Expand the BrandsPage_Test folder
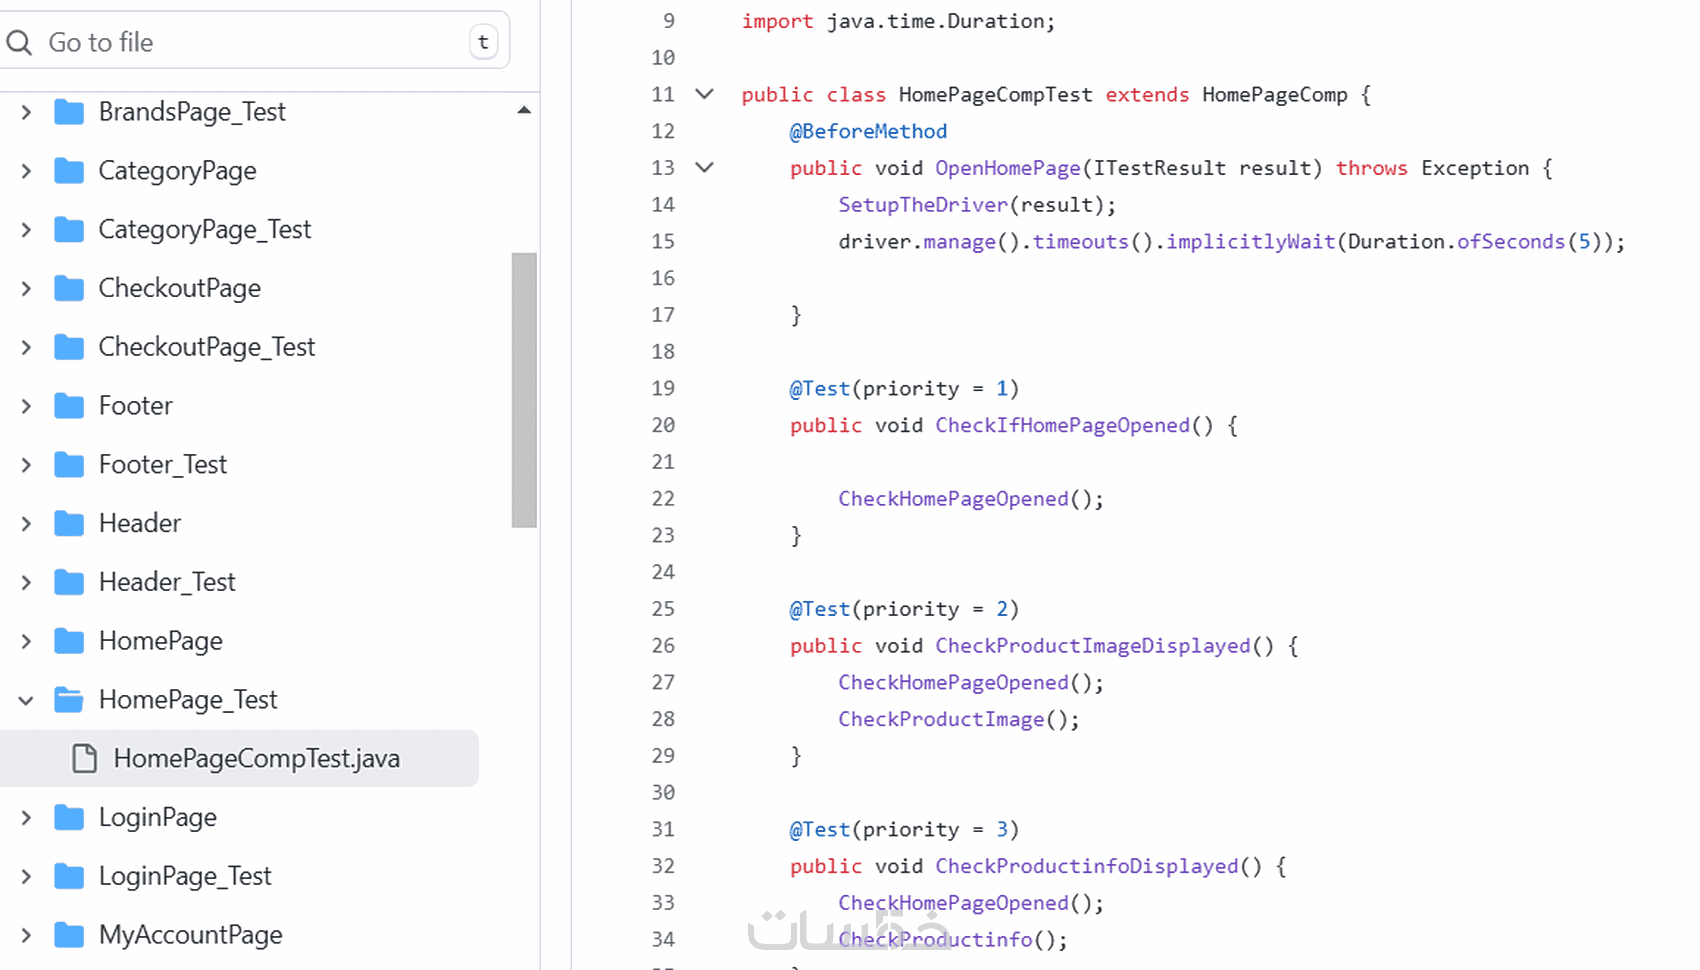 26,112
